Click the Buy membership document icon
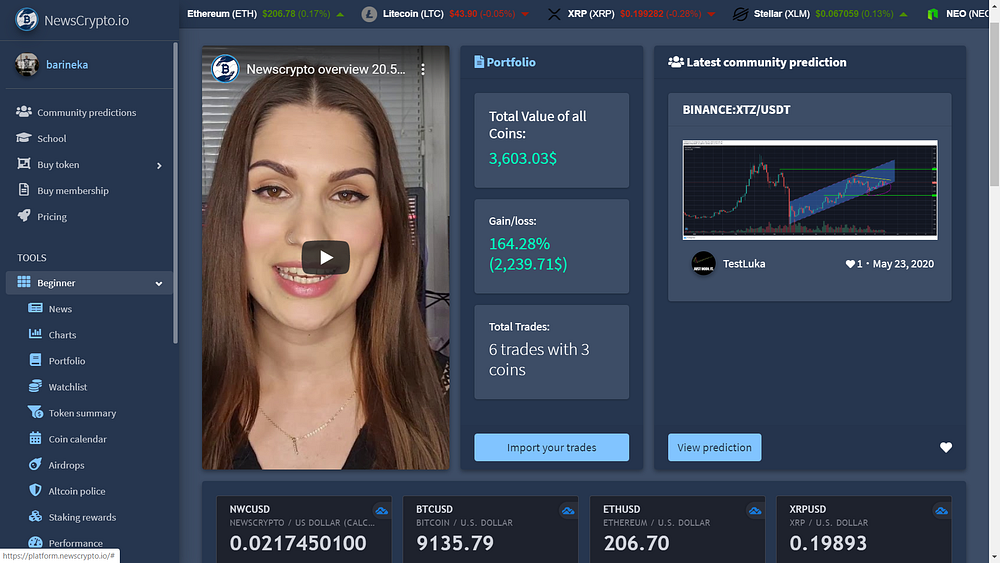Screen dimensions: 1000x563 [24, 190]
